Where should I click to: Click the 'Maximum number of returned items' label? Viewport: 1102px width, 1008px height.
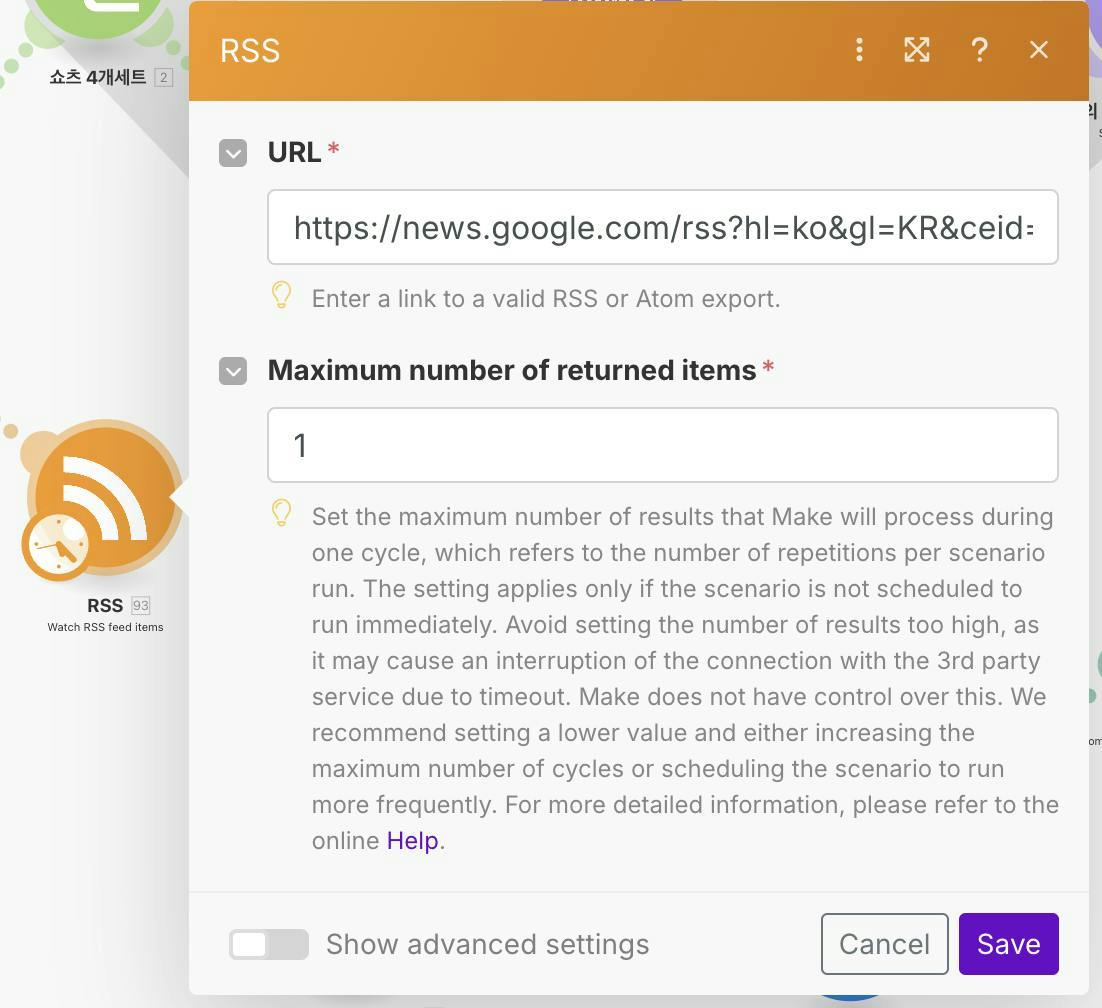pyautogui.click(x=512, y=370)
